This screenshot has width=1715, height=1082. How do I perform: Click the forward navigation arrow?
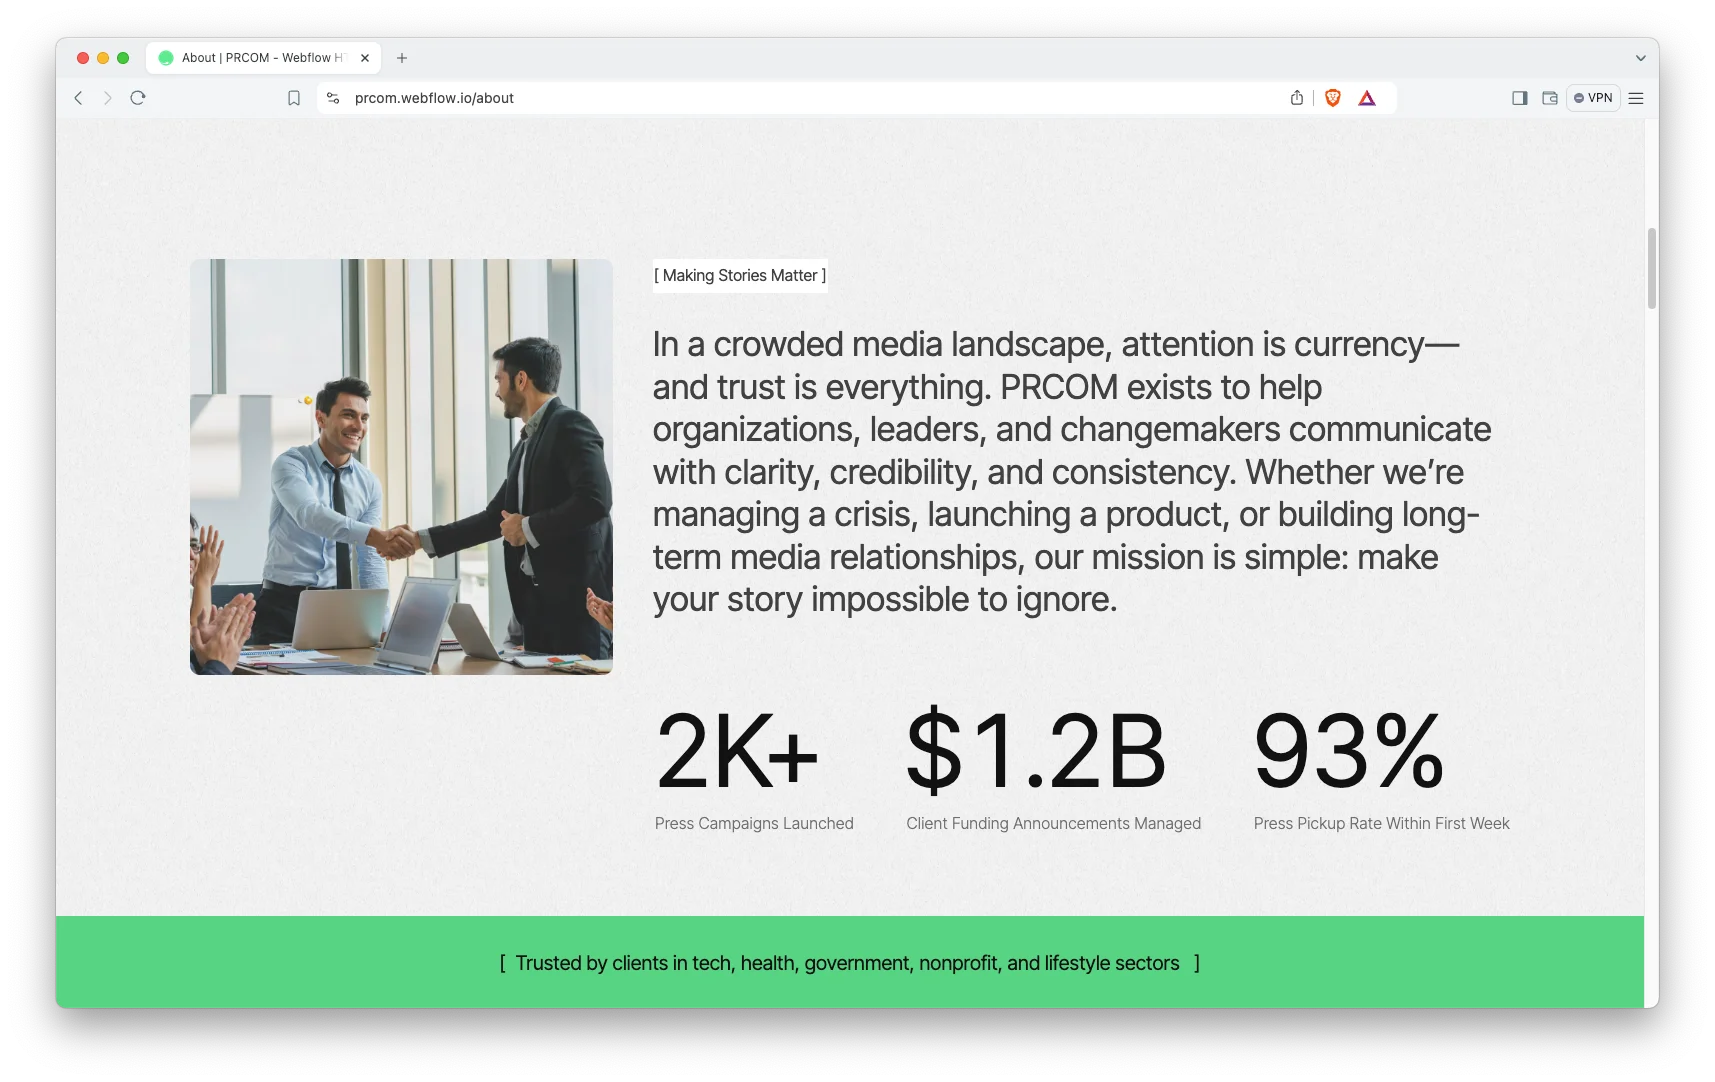click(x=108, y=98)
